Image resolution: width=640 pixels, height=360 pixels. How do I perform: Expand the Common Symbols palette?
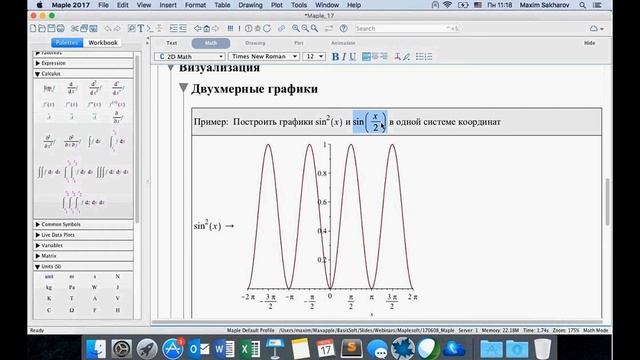[83, 224]
